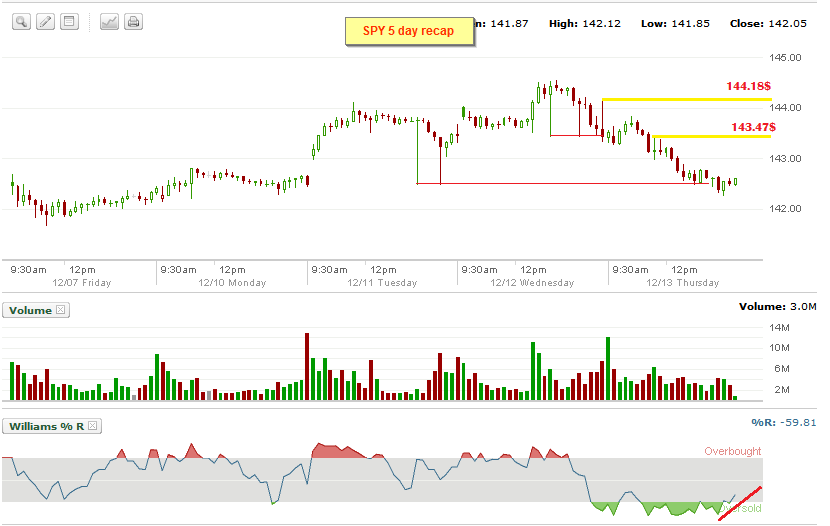This screenshot has width=830, height=526.
Task: Click the 6M volume axis label
Action: (x=782, y=369)
